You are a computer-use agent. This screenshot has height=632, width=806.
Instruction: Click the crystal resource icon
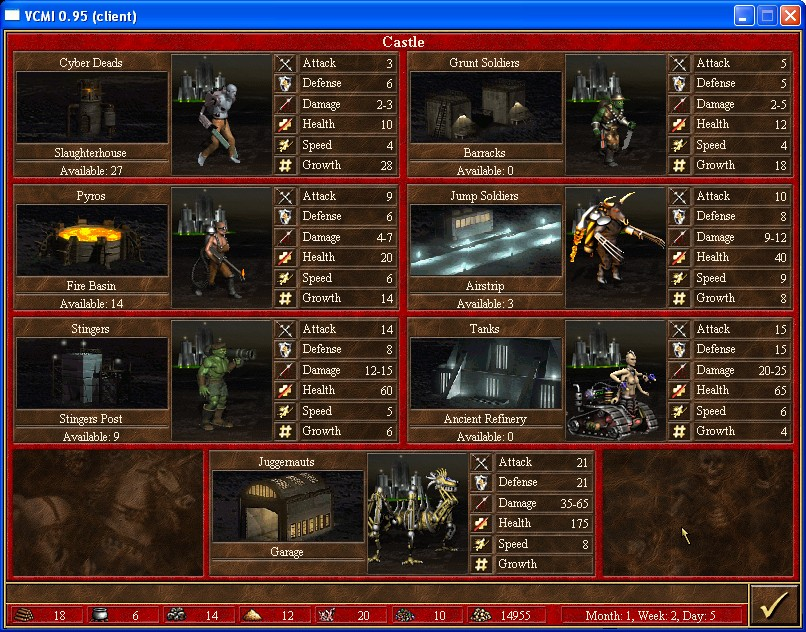[326, 615]
